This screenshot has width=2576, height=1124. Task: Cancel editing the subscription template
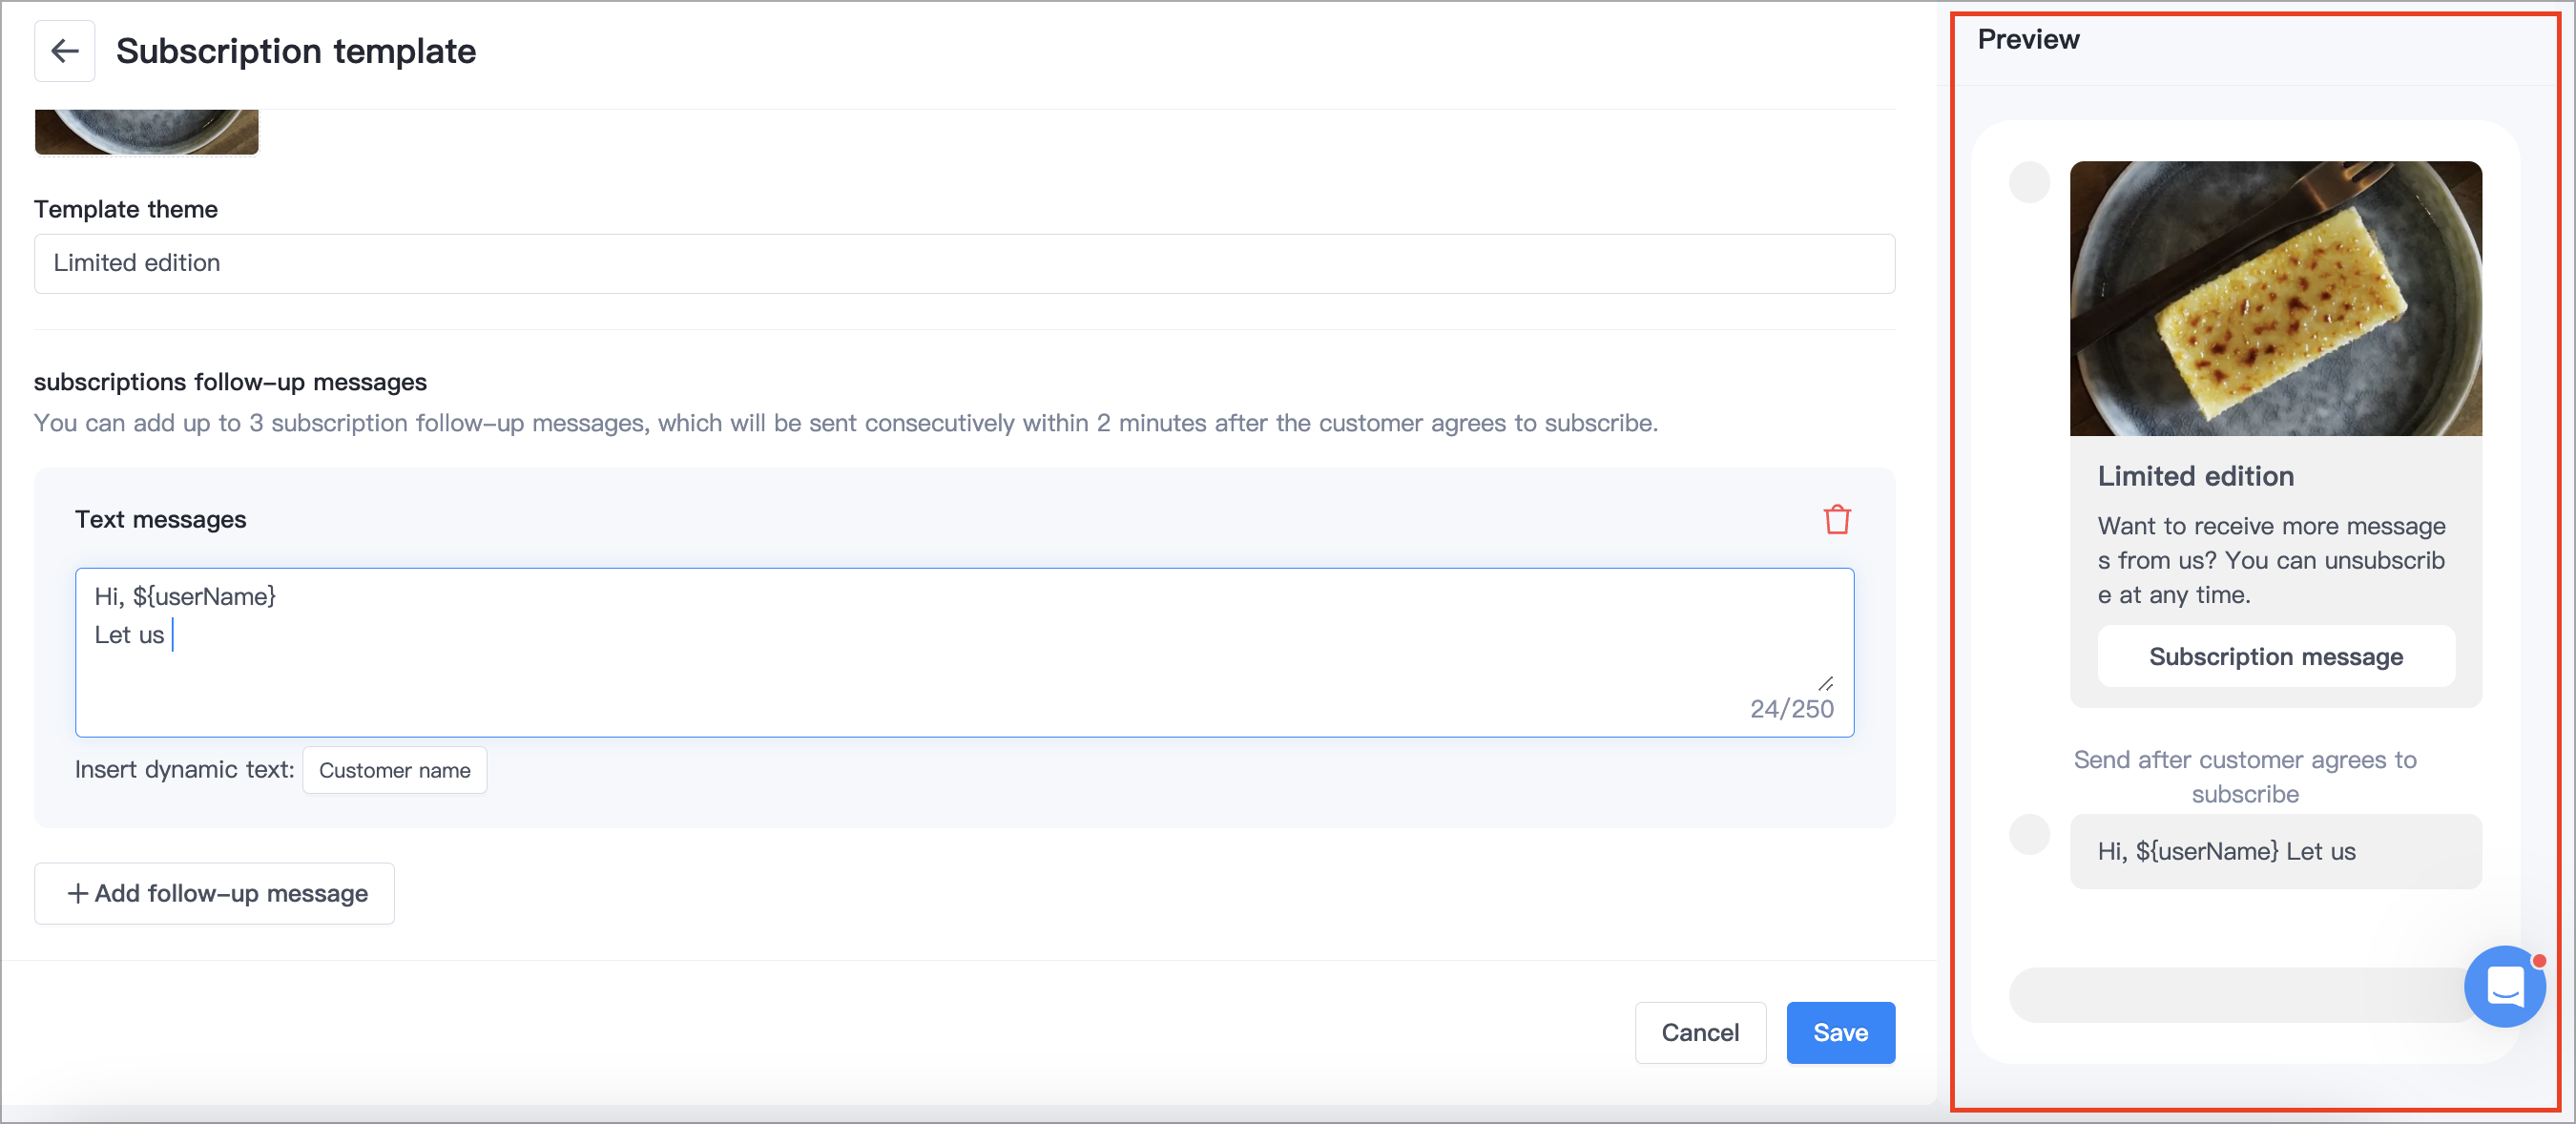coord(1700,1032)
